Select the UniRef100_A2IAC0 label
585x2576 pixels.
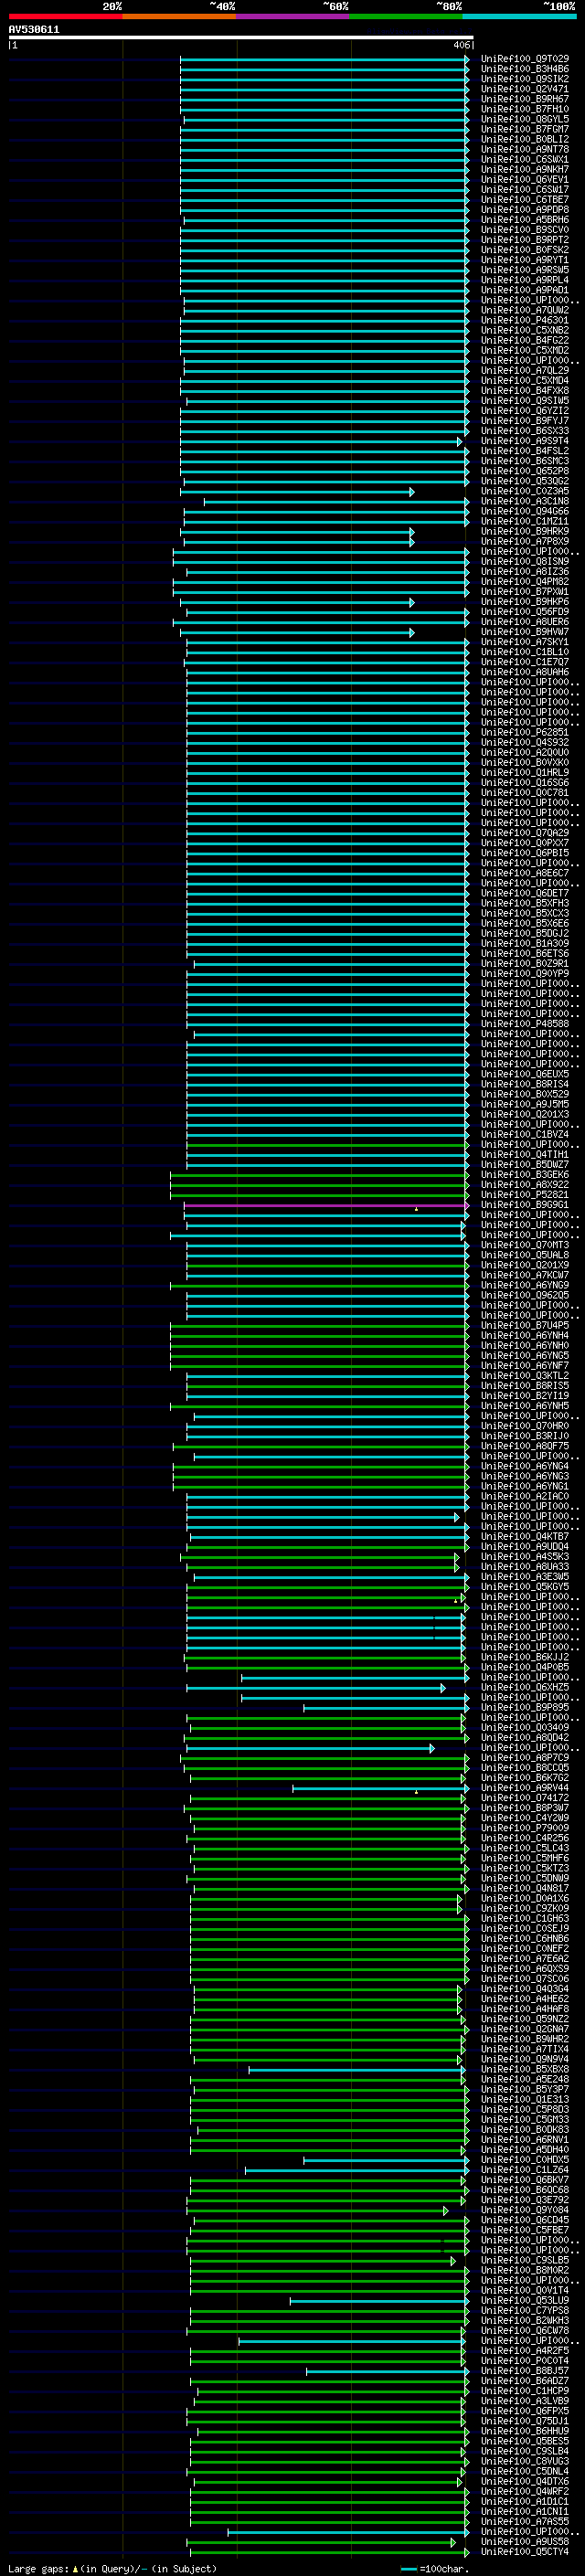525,1497
